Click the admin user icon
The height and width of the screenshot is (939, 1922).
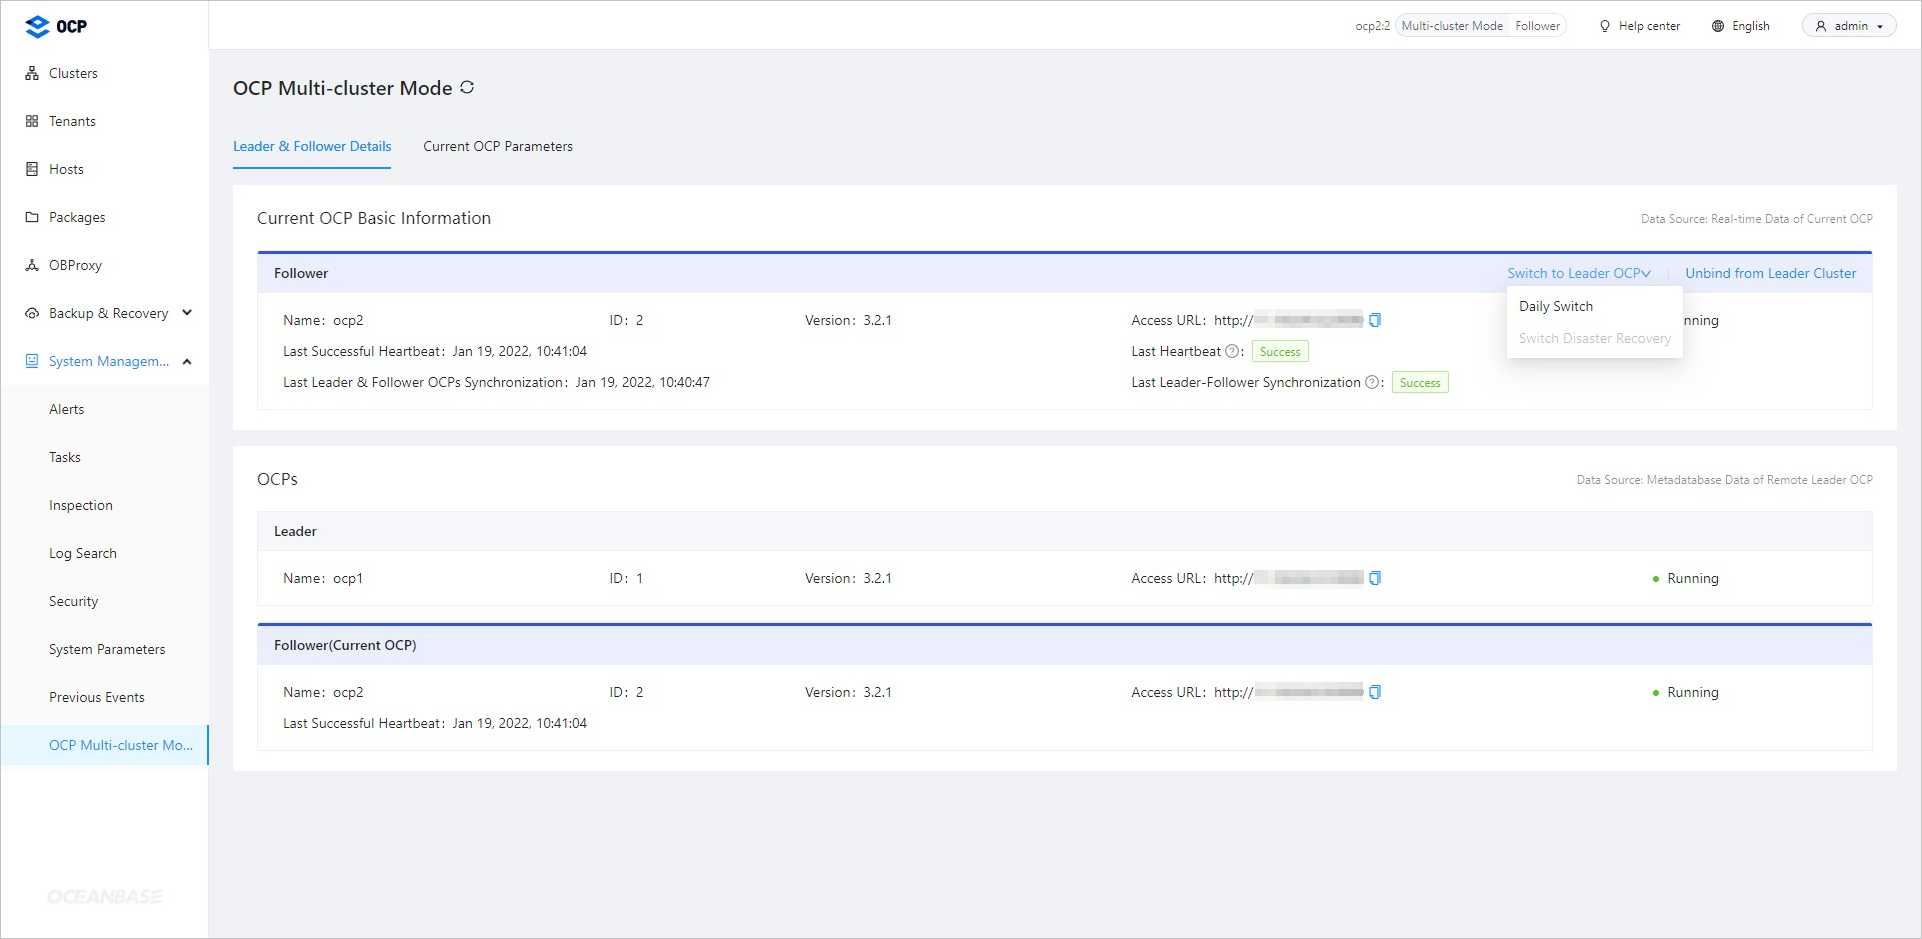pyautogui.click(x=1821, y=26)
